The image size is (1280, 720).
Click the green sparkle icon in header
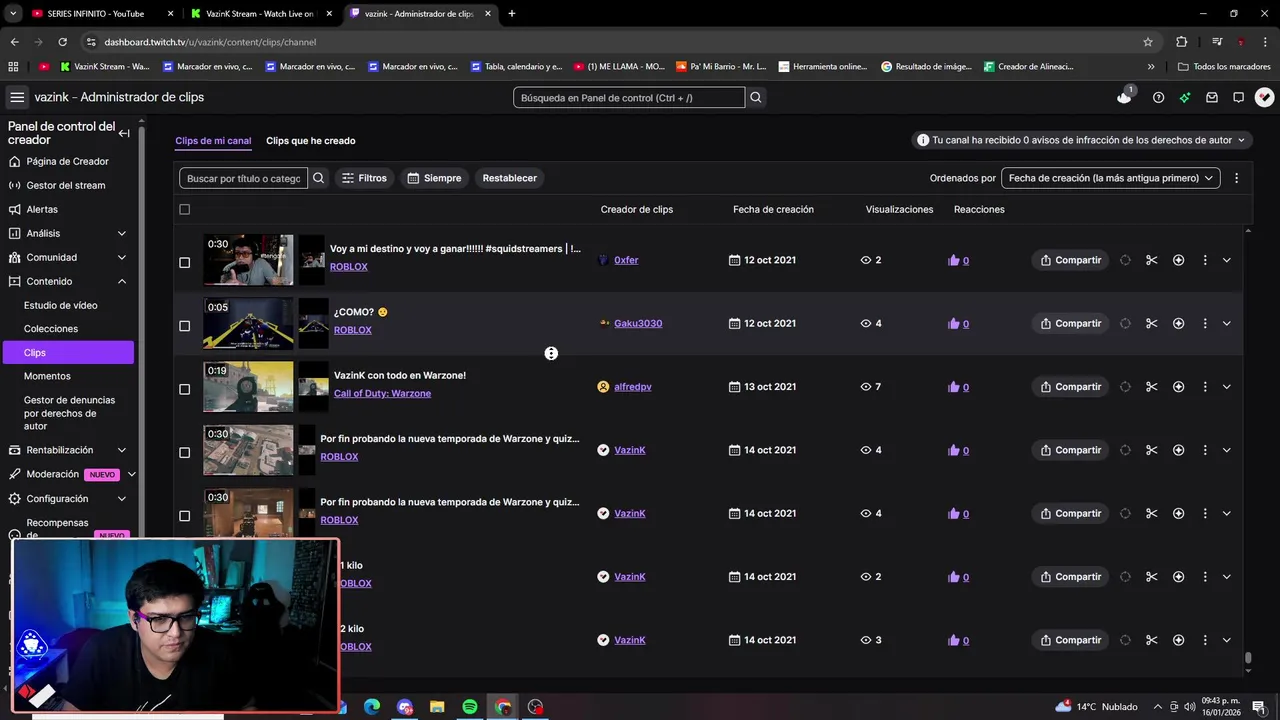tap(1185, 97)
